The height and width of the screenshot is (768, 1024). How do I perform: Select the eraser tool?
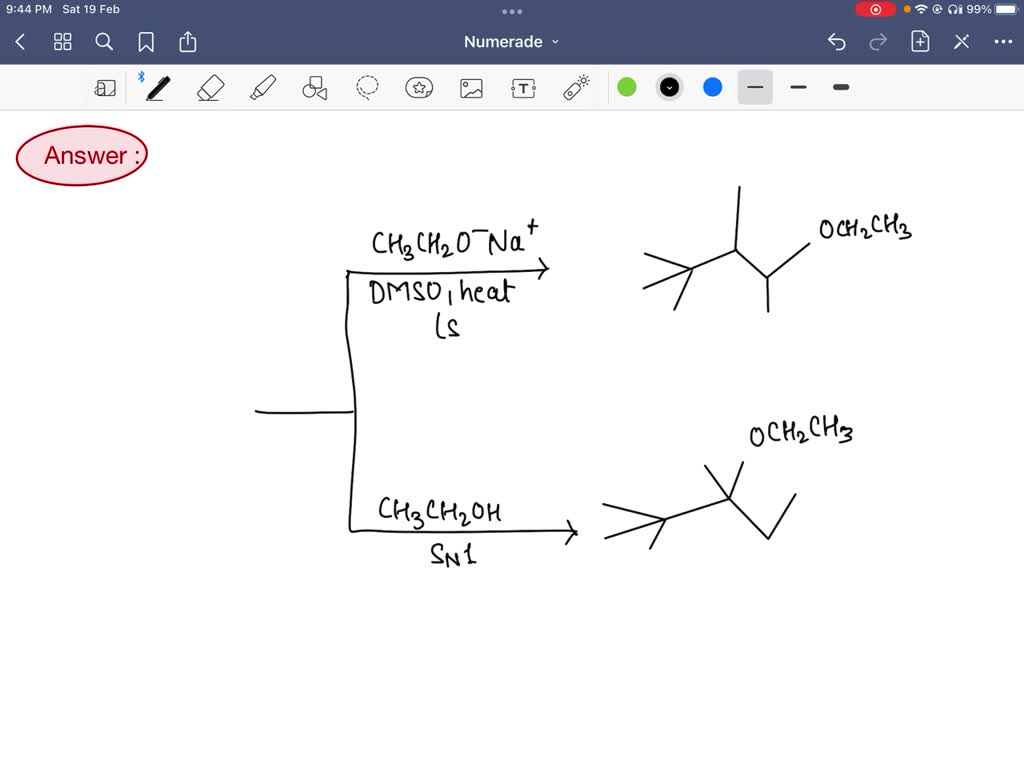[x=210, y=88]
